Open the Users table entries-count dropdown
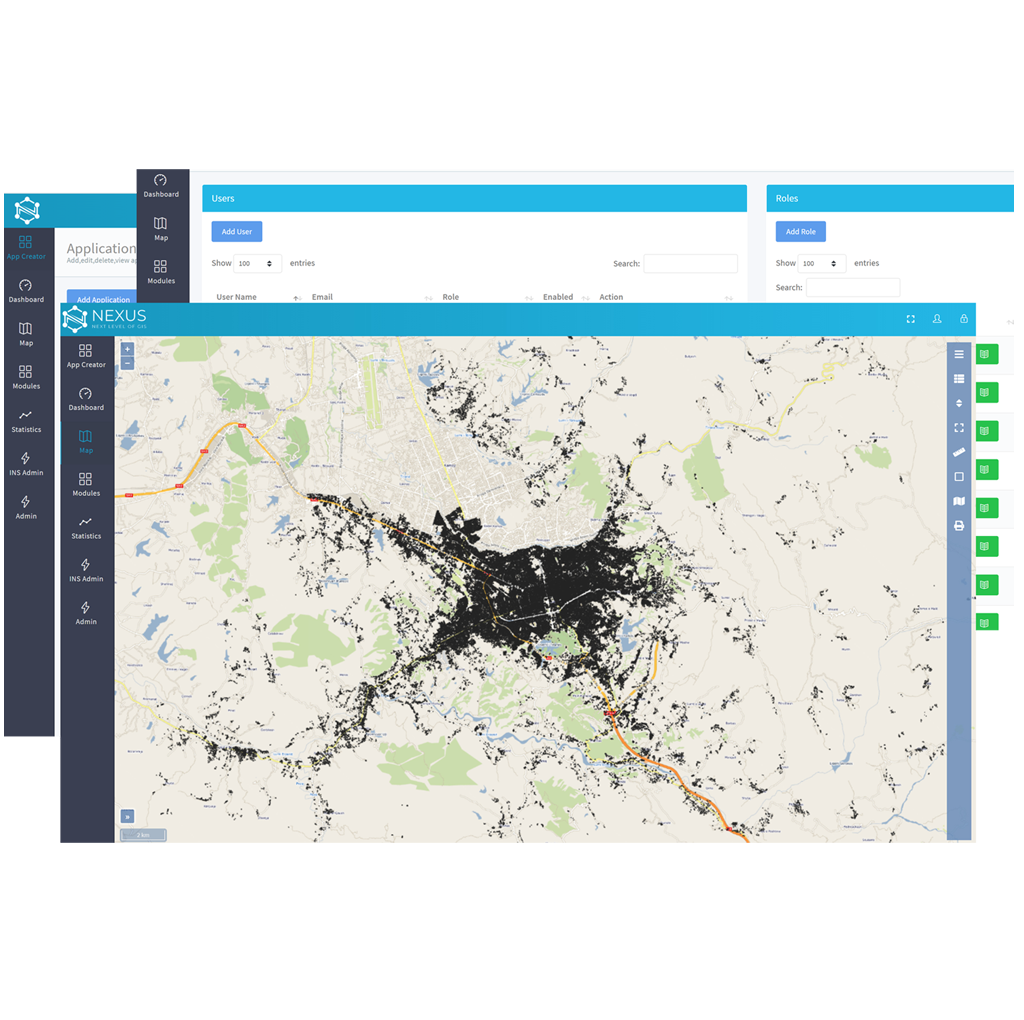The height and width of the screenshot is (1020, 1024). [x=258, y=264]
